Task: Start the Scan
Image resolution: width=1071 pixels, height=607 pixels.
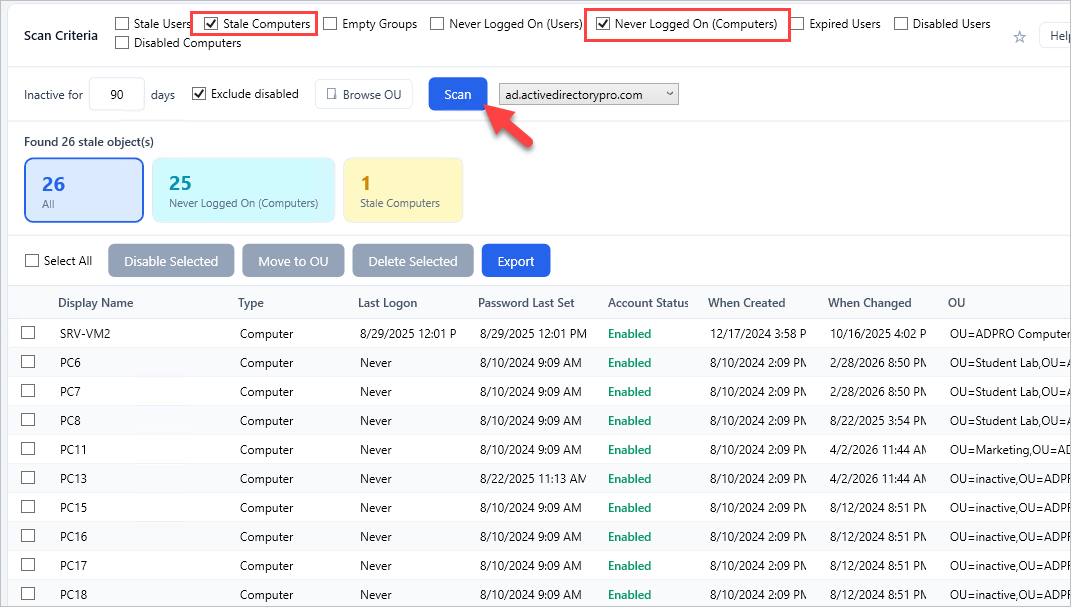Action: (x=458, y=94)
